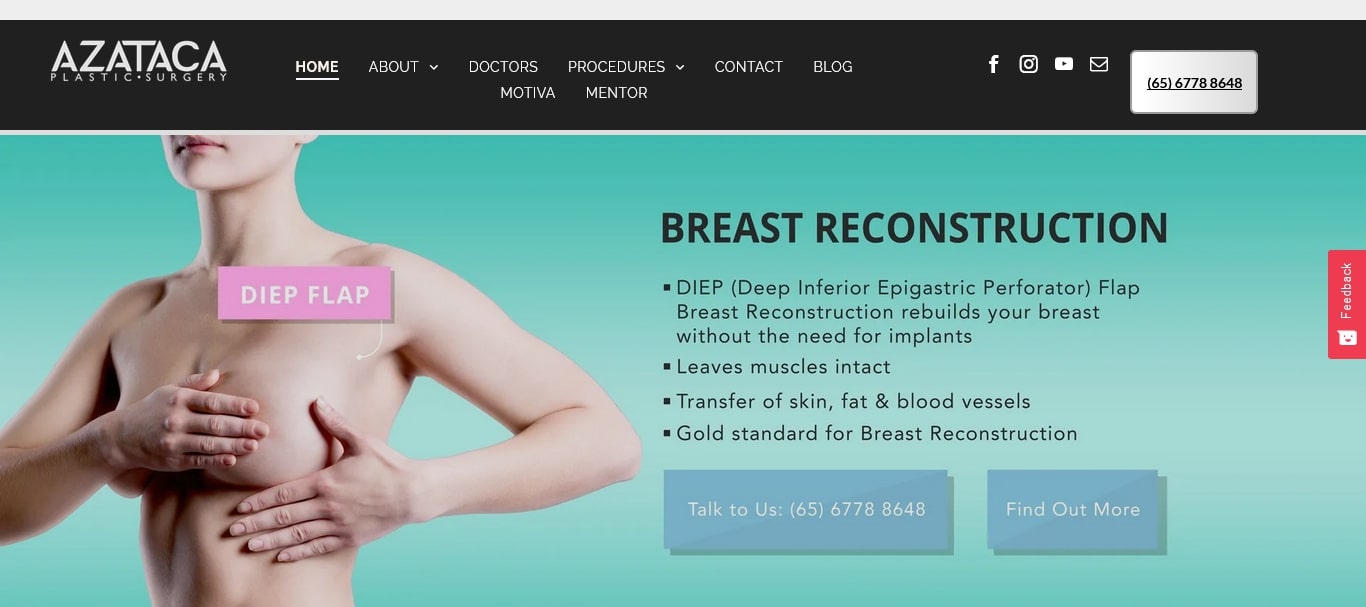Click the Azataca Plastic Surgery logo
Screen dimensions: 1366x607
[139, 61]
